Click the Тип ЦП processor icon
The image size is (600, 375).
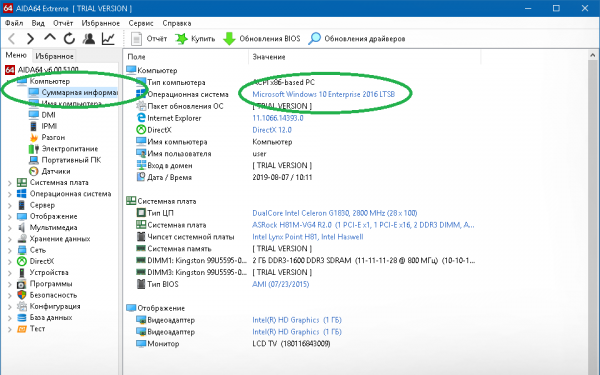(x=141, y=212)
